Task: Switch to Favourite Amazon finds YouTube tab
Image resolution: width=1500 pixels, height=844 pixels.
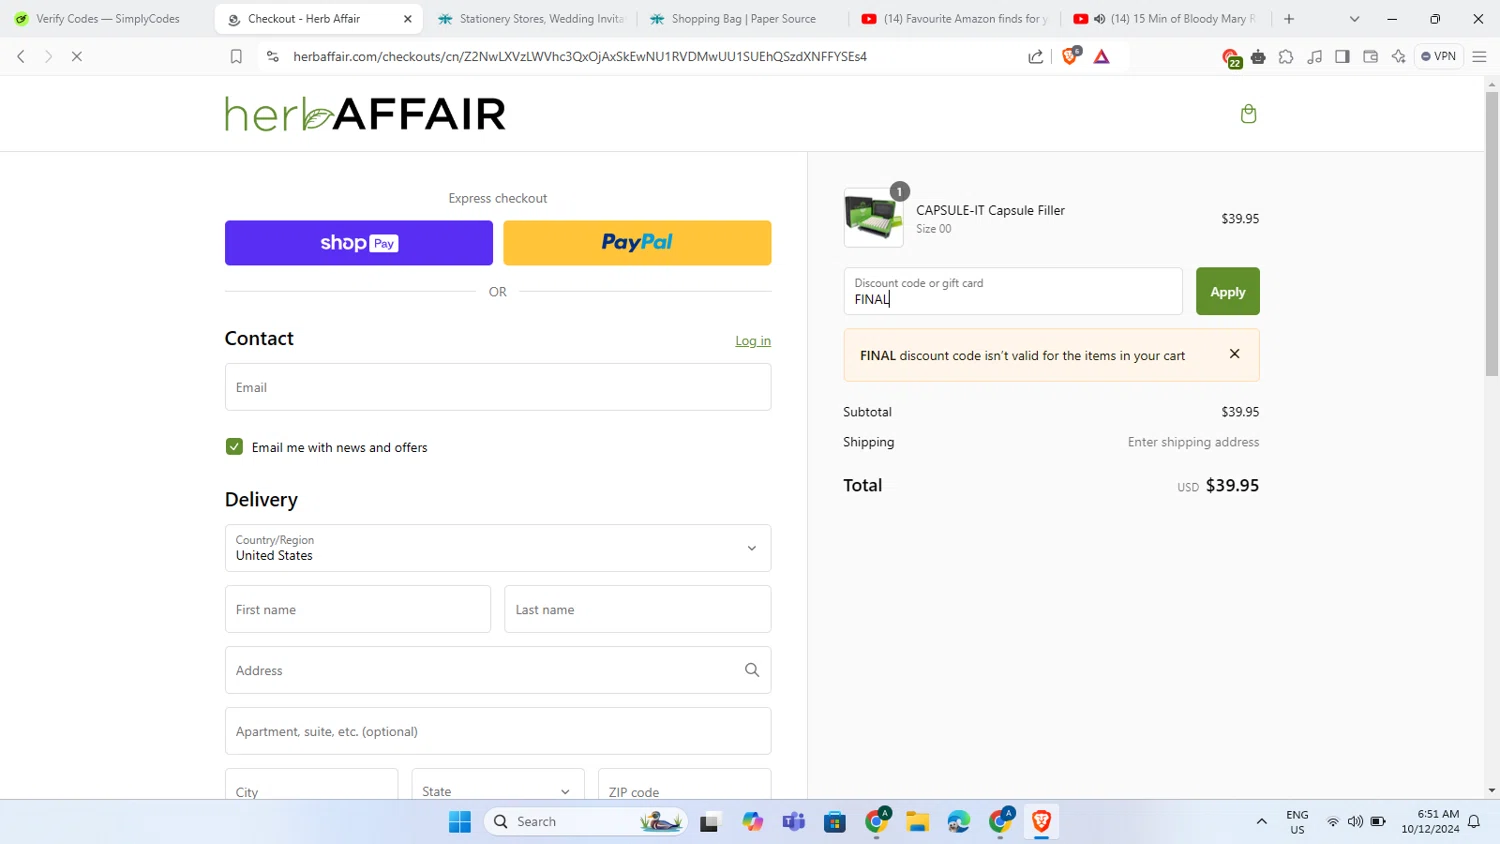Action: tap(954, 19)
